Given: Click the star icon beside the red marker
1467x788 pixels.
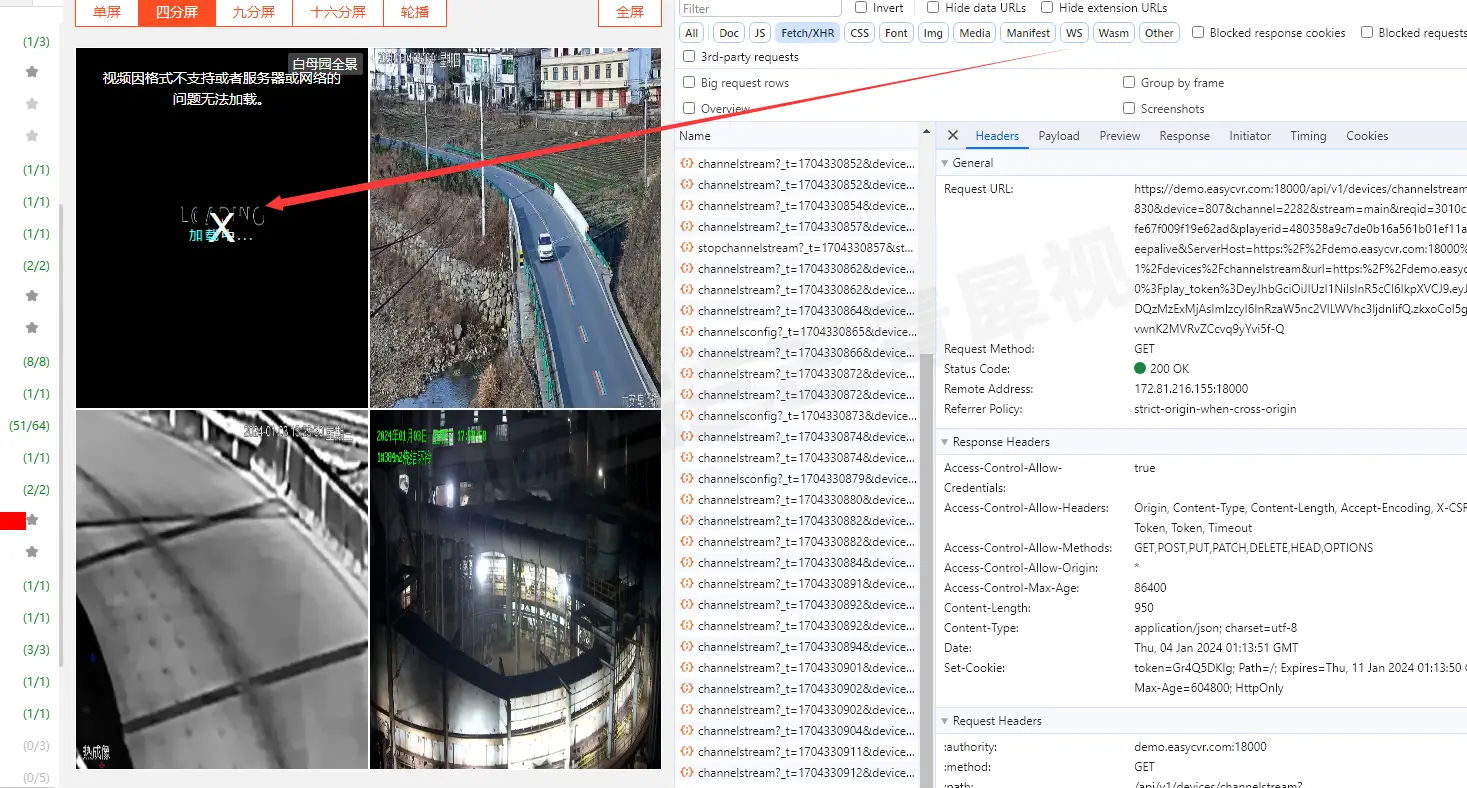Looking at the screenshot, I should (x=32, y=520).
